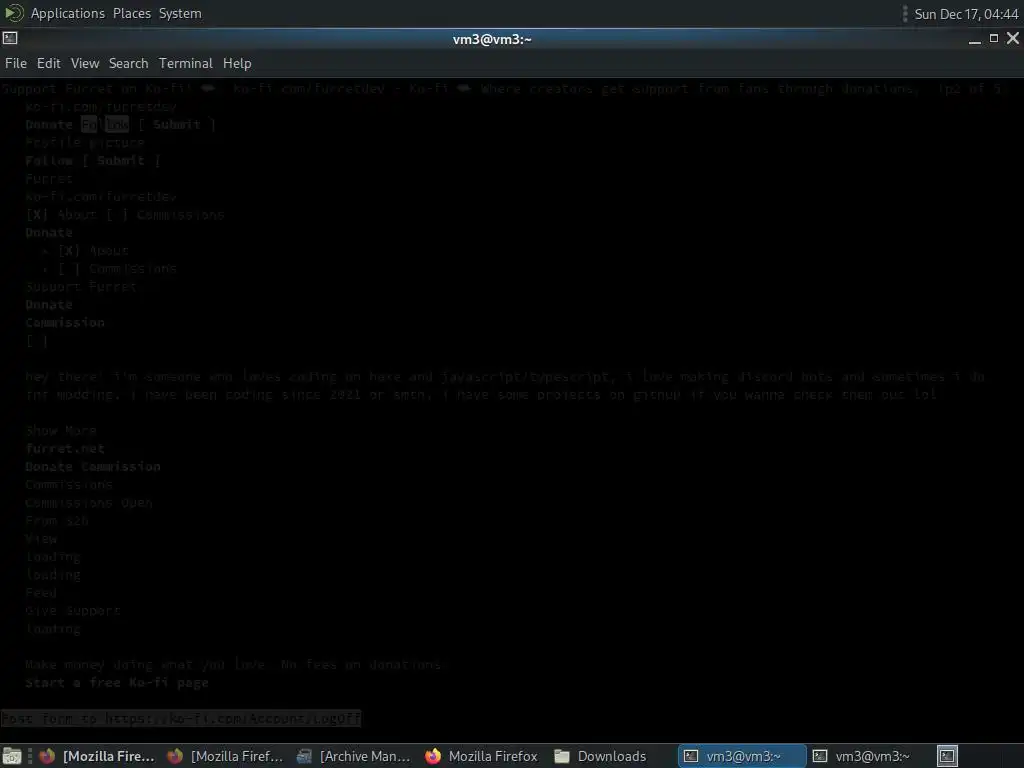The image size is (1024, 768).
Task: Click the 'Donate Commission' bold text
Action: (93, 466)
